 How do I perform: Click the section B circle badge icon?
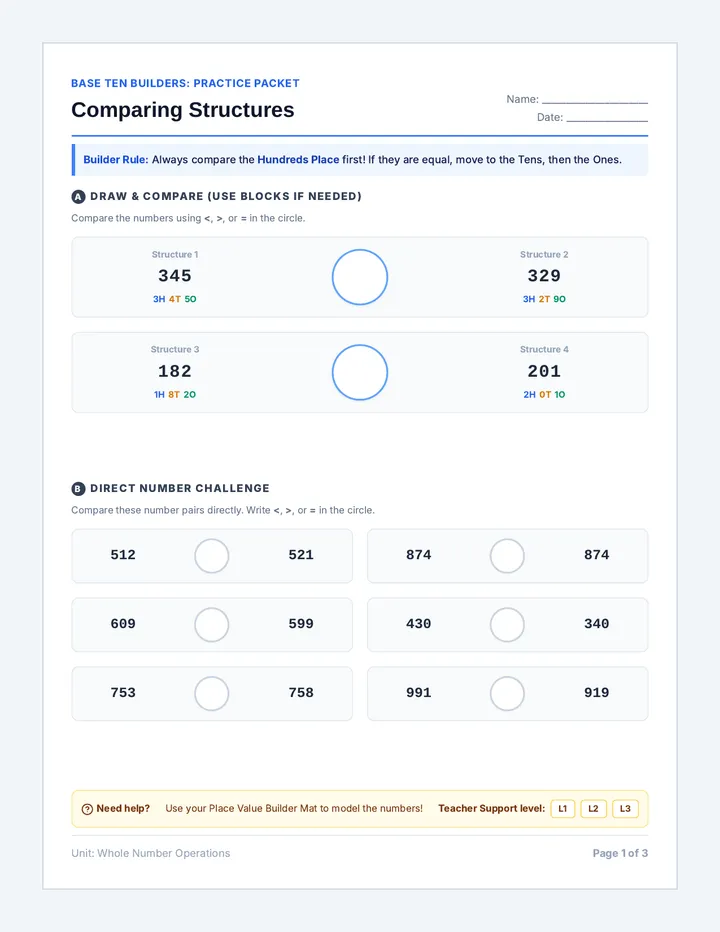pos(78,489)
